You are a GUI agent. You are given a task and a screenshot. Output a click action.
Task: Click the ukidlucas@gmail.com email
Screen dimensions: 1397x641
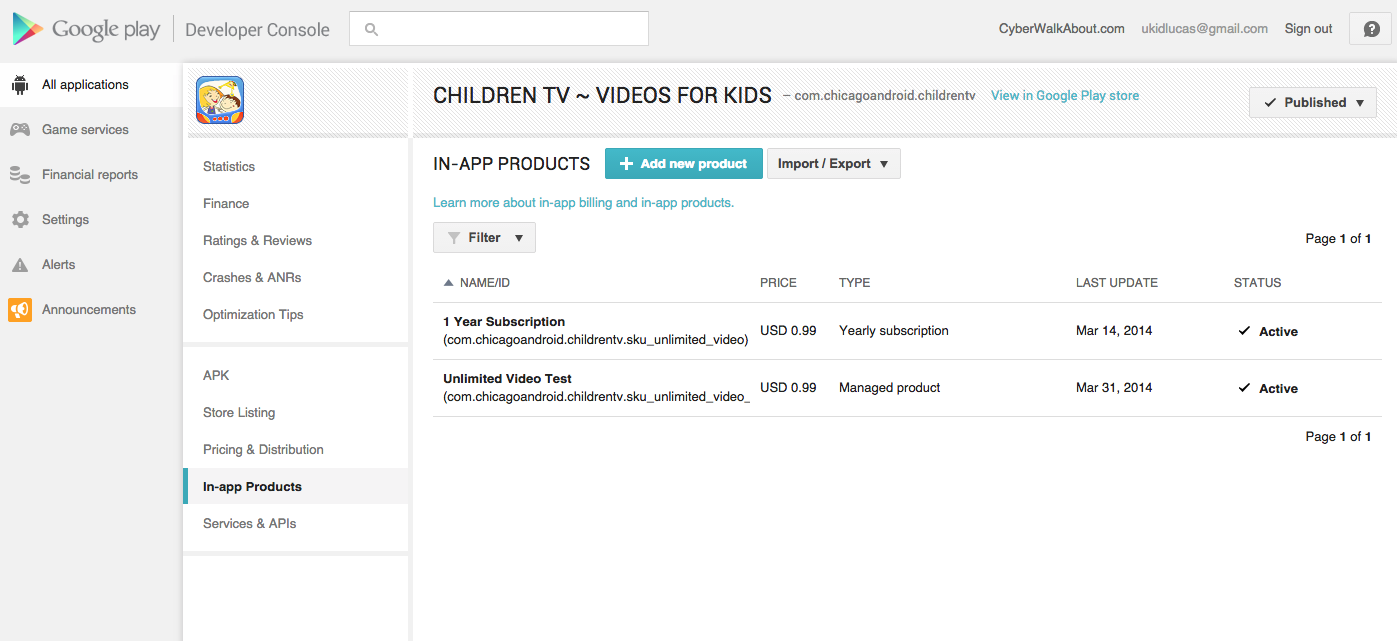(x=1205, y=29)
